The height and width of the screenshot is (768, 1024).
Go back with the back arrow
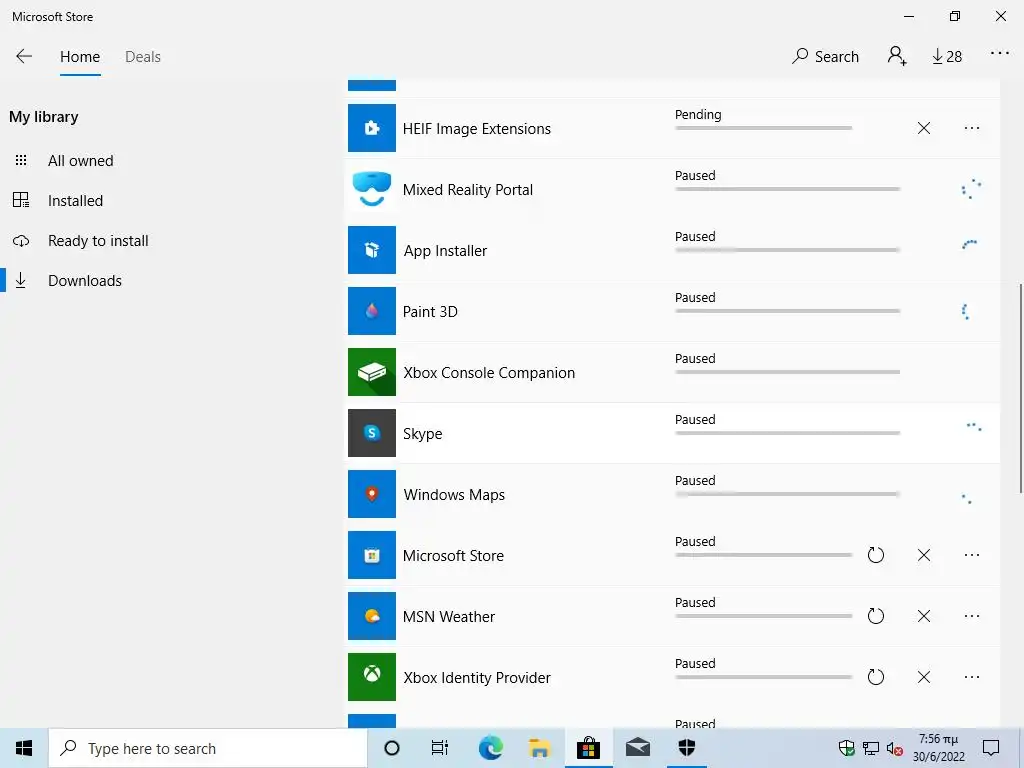(24, 56)
